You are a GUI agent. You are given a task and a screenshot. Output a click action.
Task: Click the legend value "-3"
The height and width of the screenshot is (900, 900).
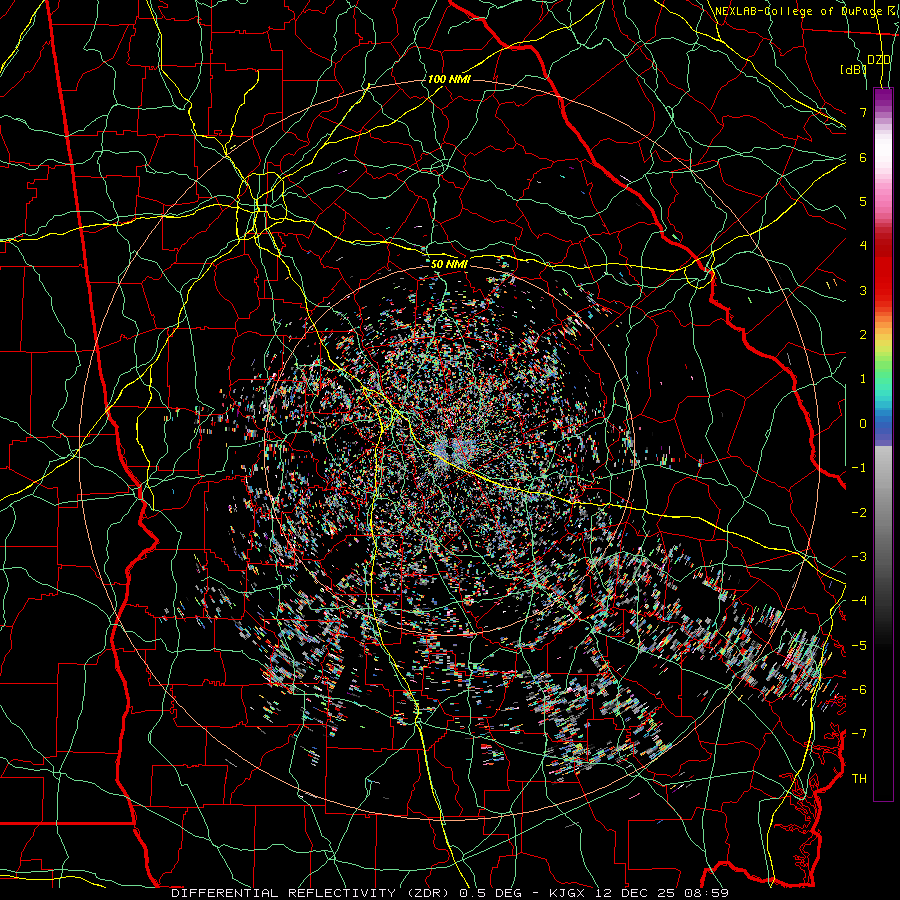tap(859, 557)
